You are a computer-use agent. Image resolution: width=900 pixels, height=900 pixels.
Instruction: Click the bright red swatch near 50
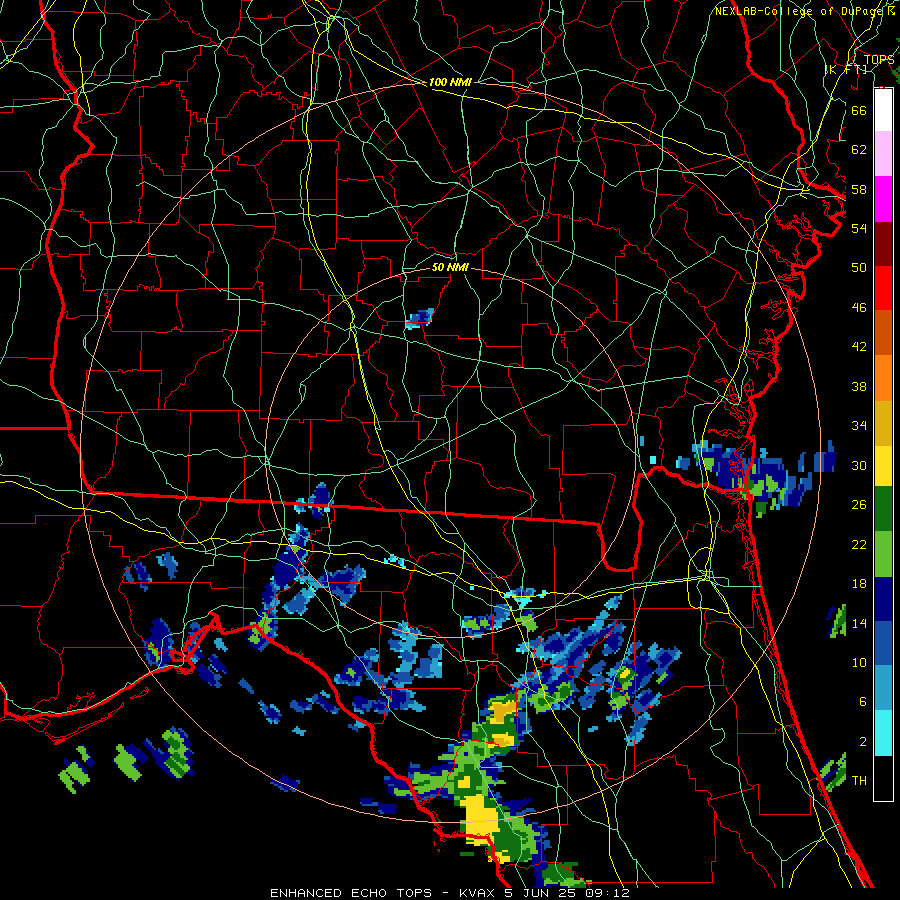click(x=883, y=288)
